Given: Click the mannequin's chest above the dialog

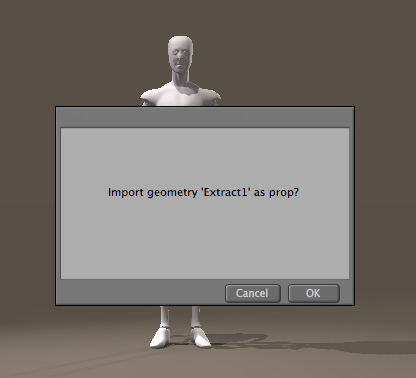Looking at the screenshot, I should [180, 97].
